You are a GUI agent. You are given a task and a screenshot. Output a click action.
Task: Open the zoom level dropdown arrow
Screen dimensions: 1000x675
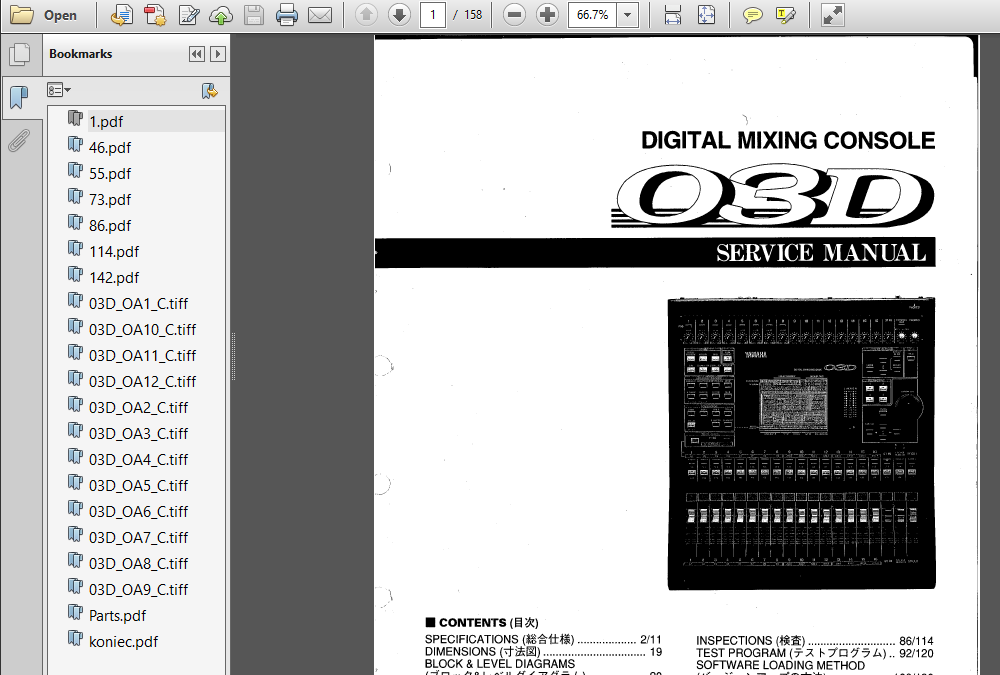(628, 15)
